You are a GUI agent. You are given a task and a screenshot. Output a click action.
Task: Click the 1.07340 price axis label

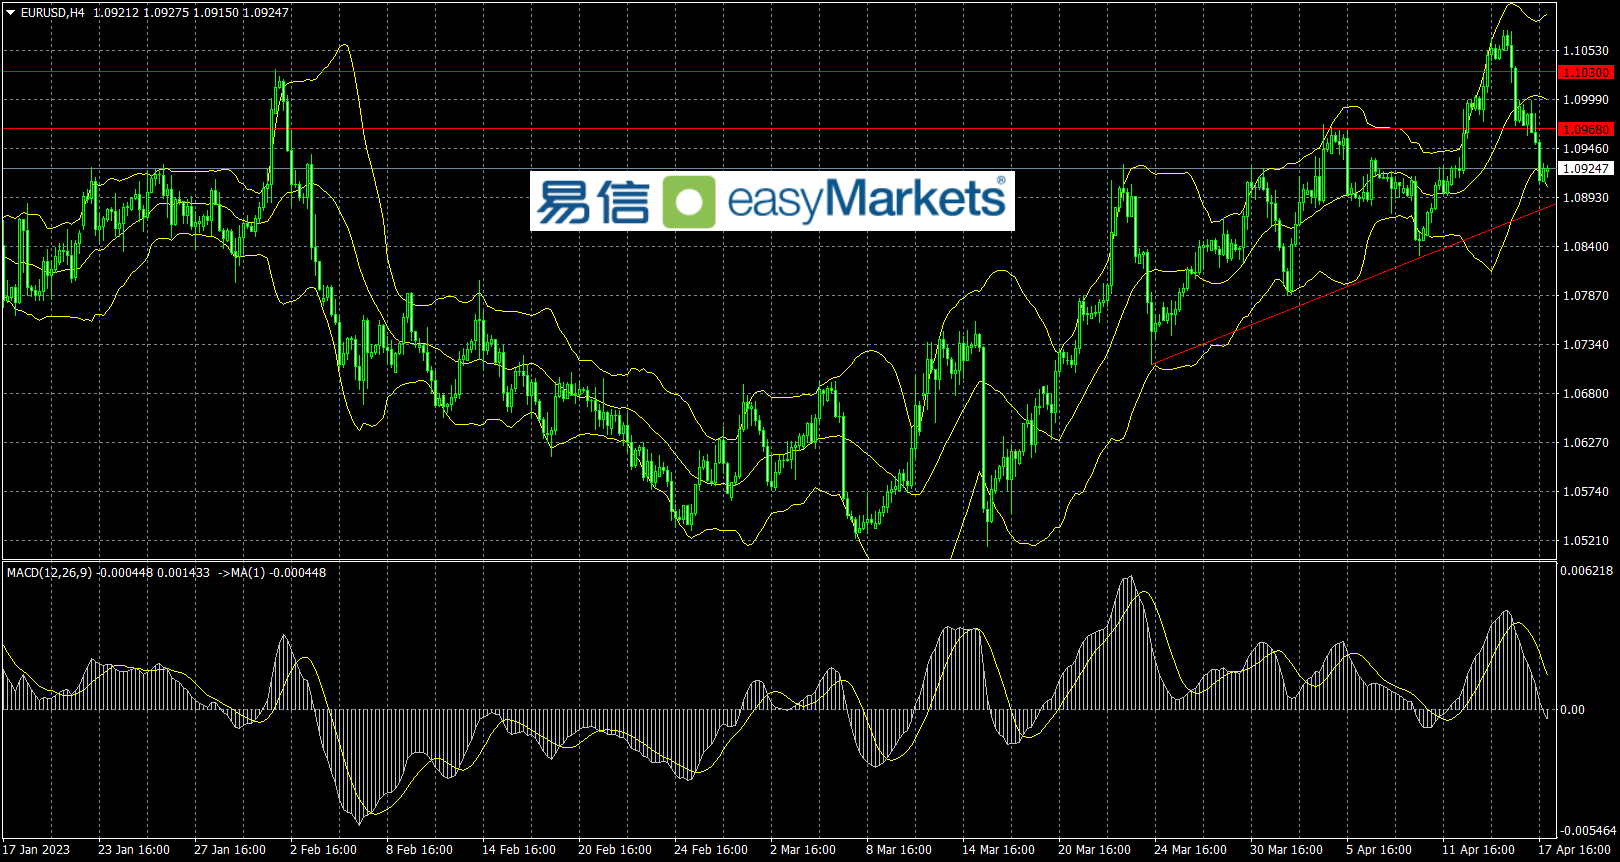pyautogui.click(x=1586, y=345)
